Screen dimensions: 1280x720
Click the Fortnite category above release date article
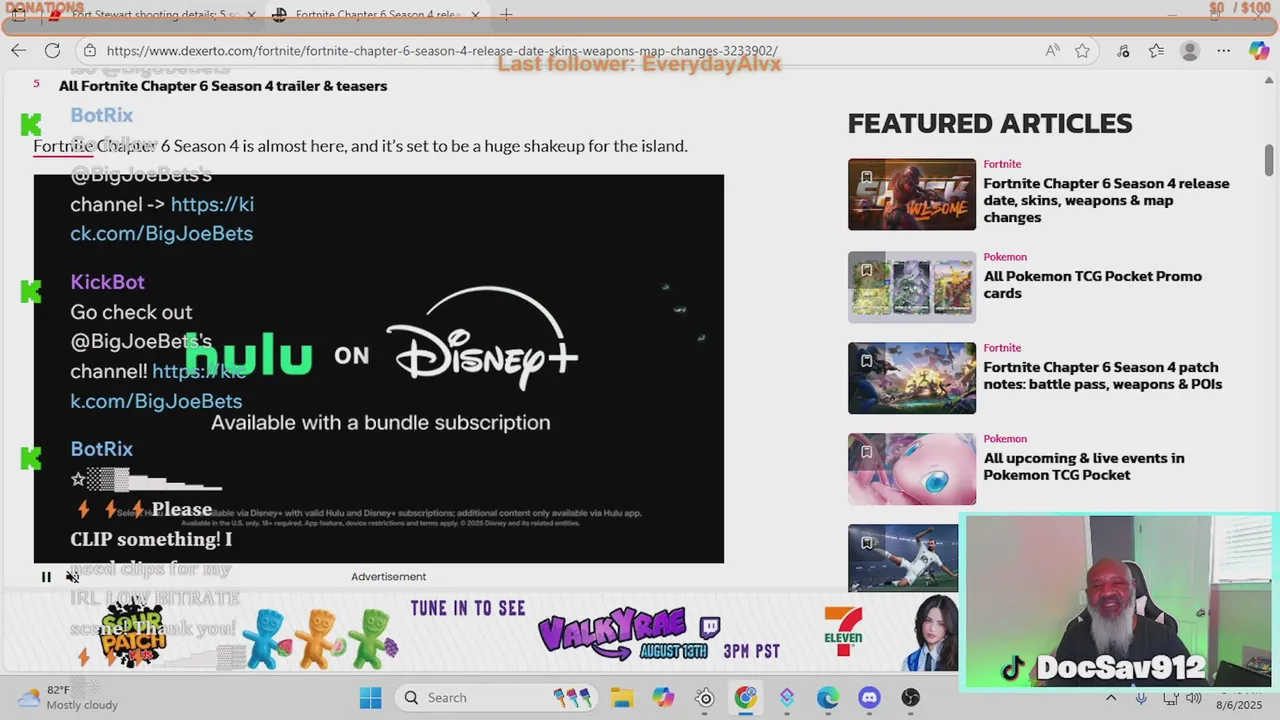1002,164
